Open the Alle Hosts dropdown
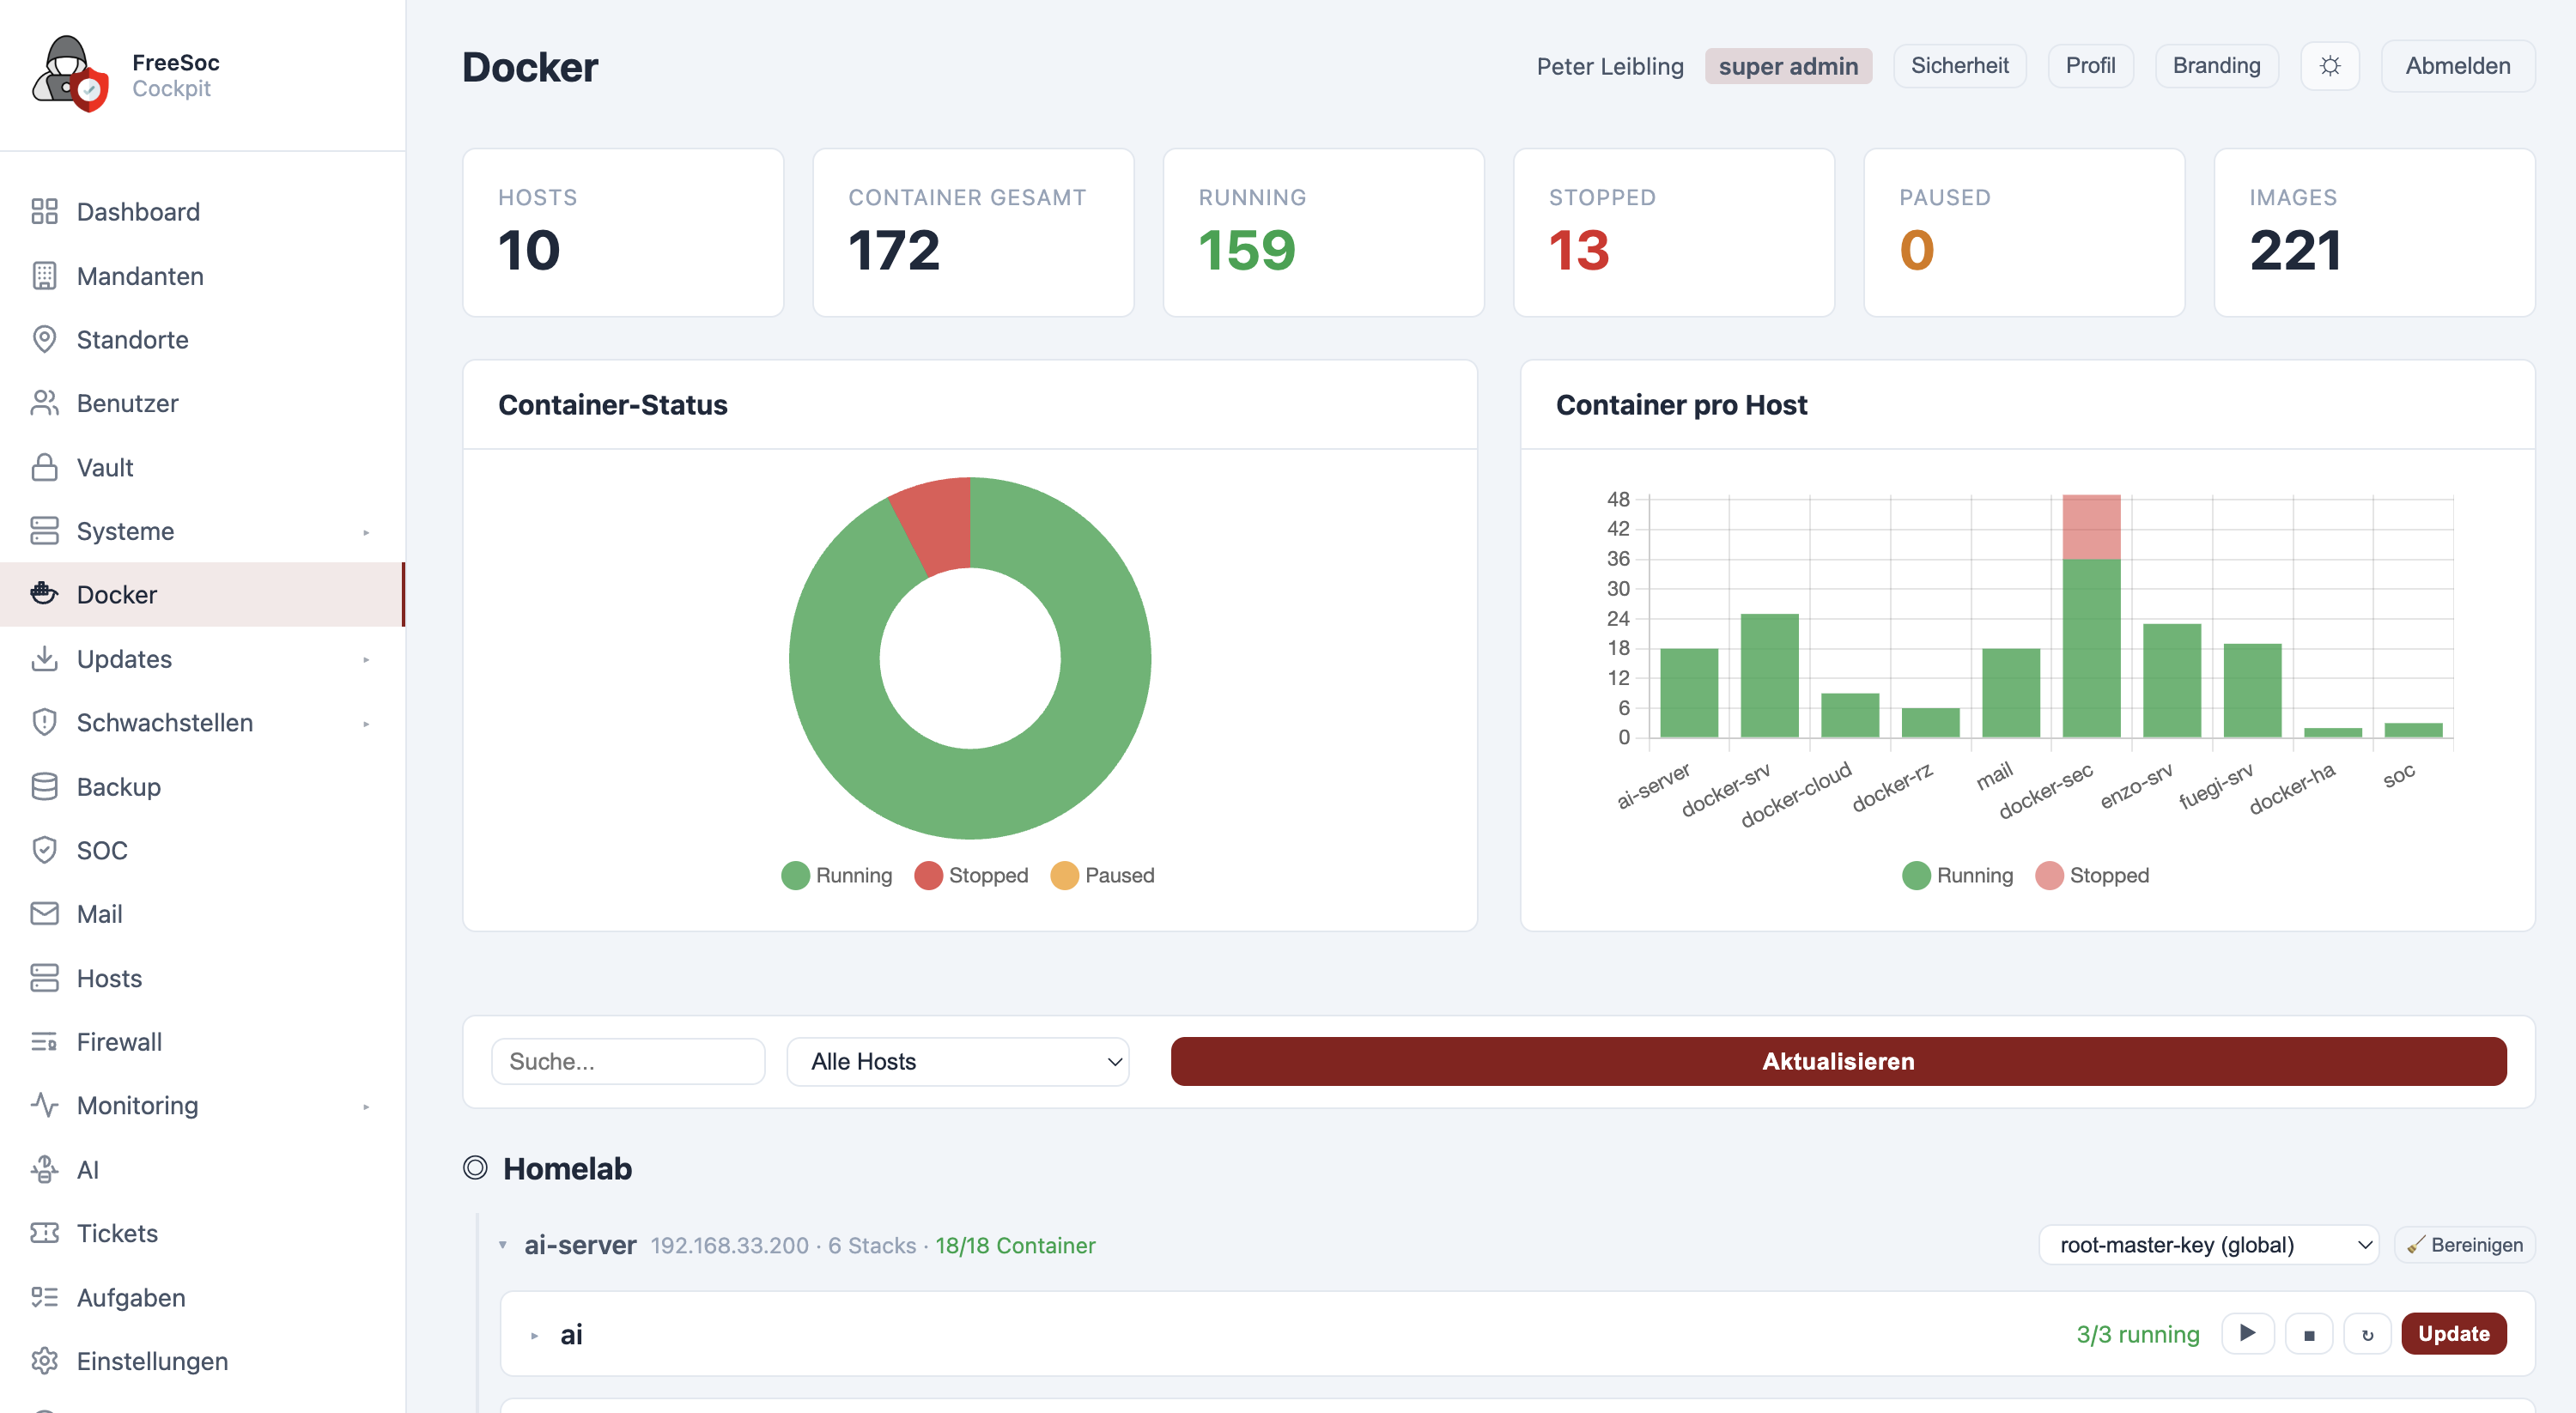 coord(957,1061)
